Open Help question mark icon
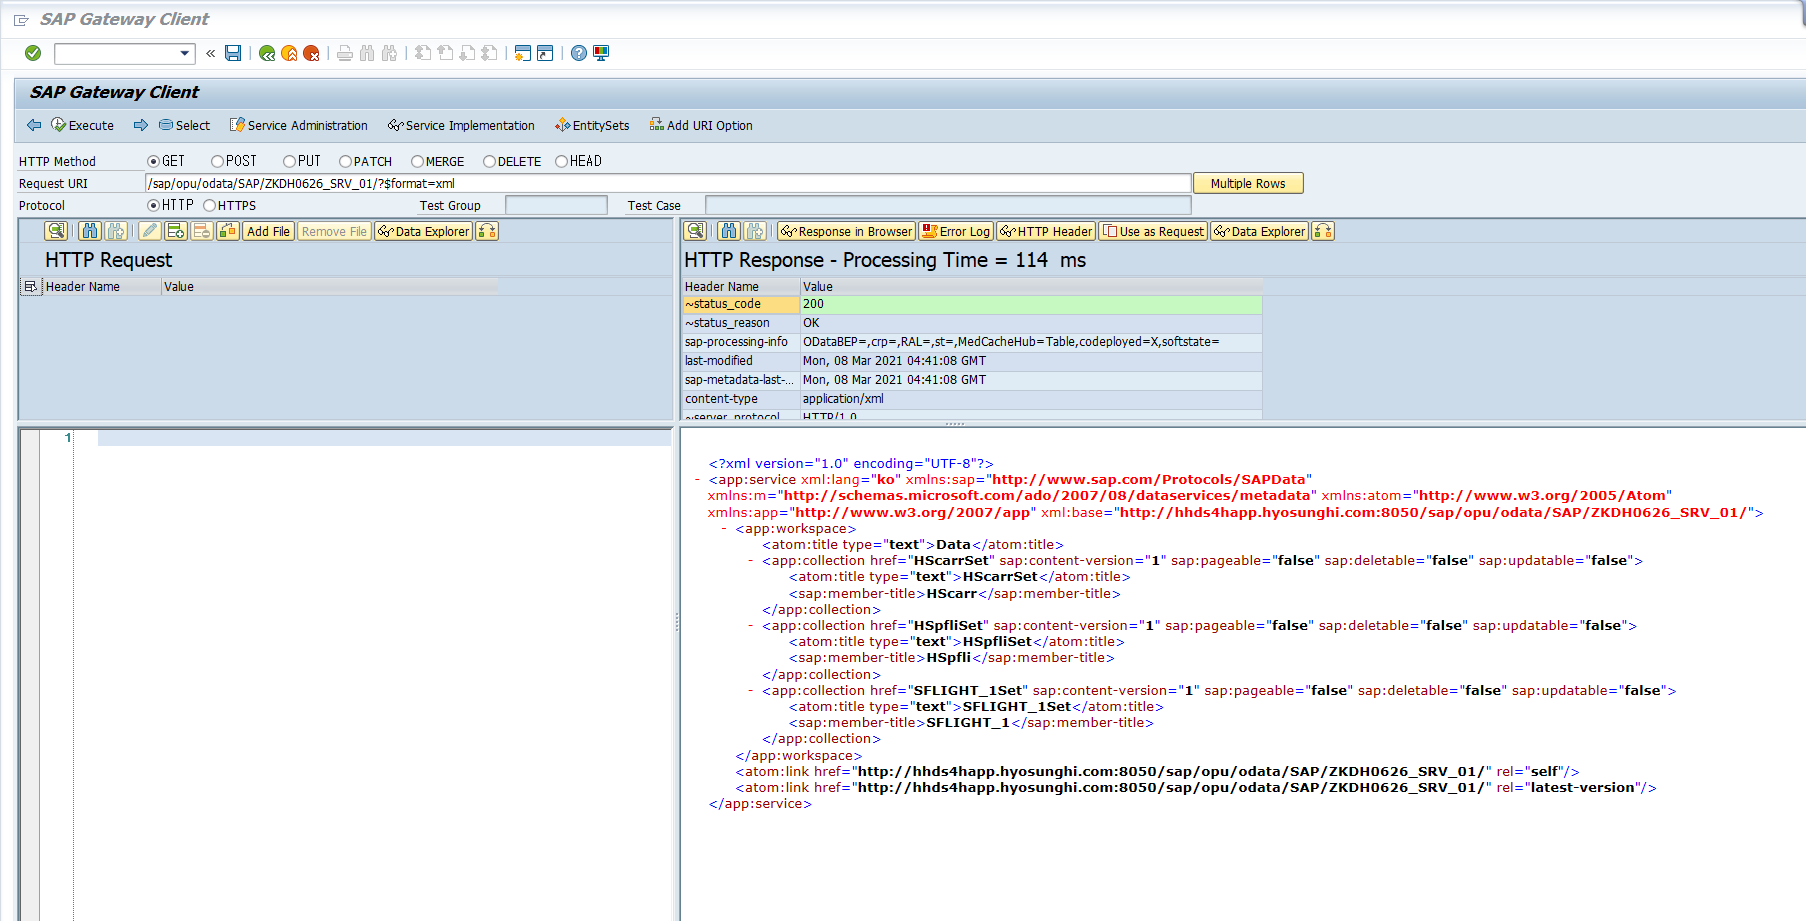Image resolution: width=1806 pixels, height=921 pixels. 579,53
